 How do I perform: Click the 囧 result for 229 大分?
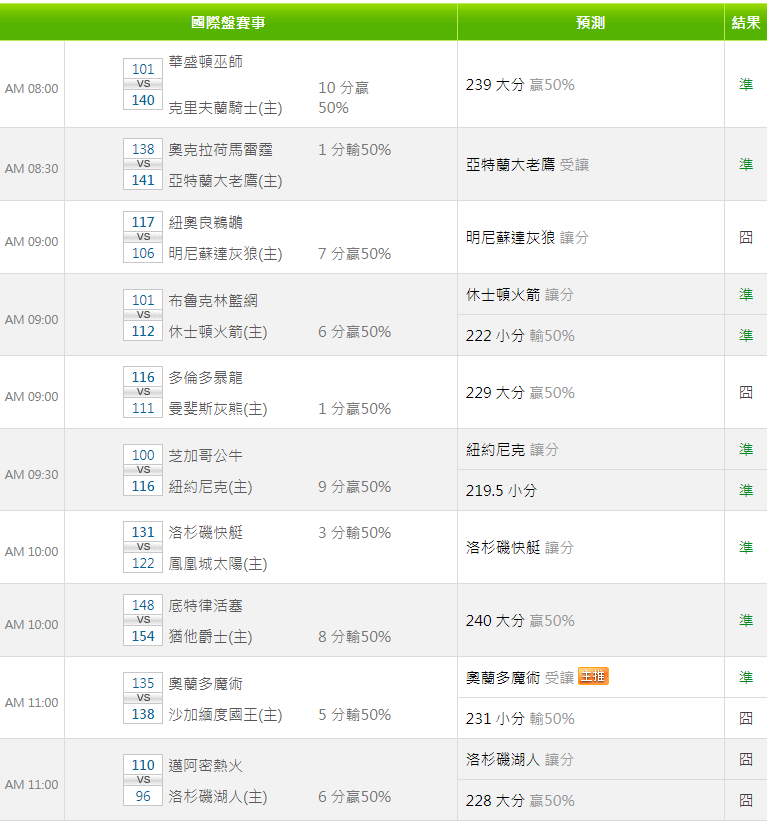coord(746,392)
